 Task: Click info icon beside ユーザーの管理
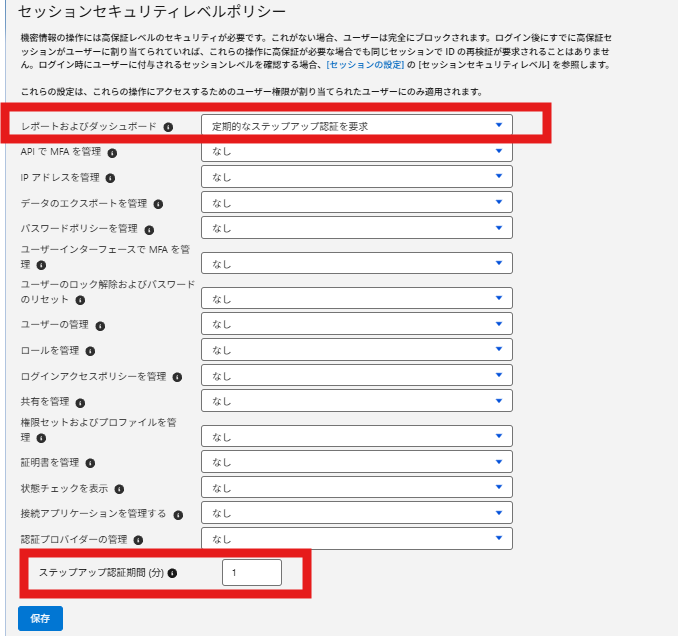[100, 326]
